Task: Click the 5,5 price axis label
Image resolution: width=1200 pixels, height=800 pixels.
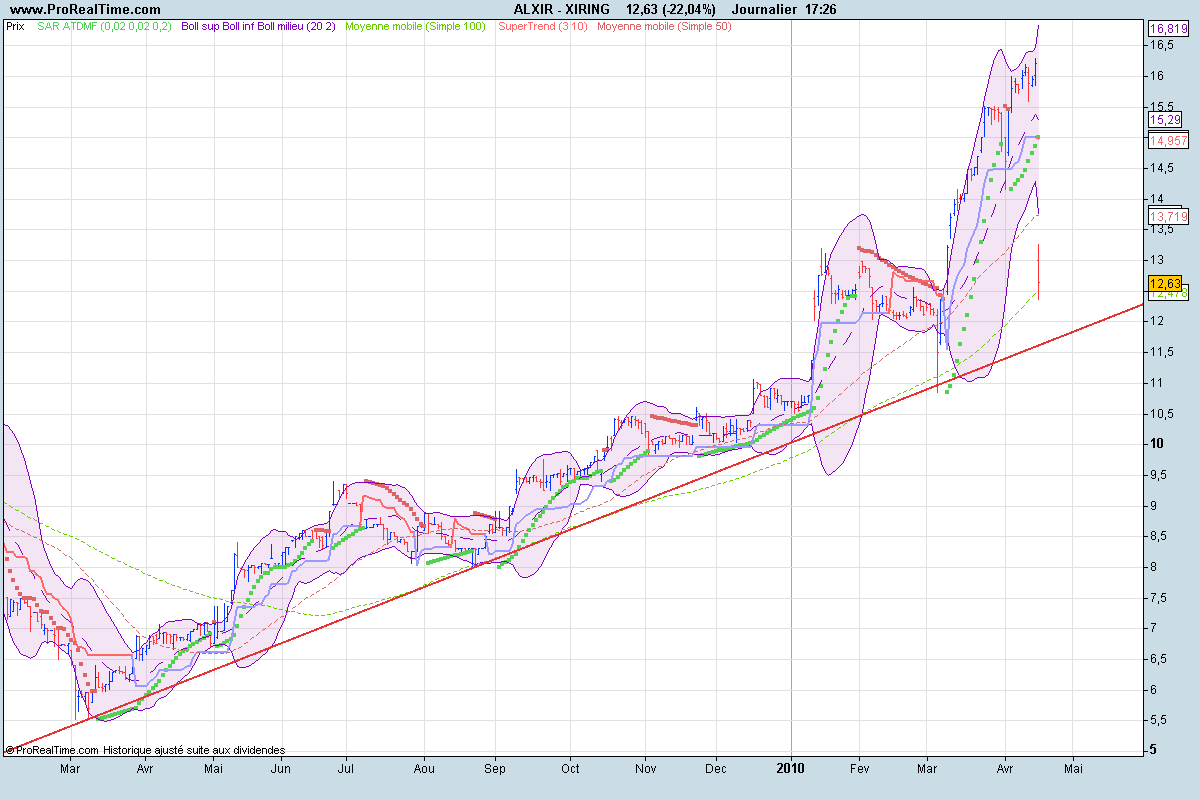Action: coord(1158,720)
